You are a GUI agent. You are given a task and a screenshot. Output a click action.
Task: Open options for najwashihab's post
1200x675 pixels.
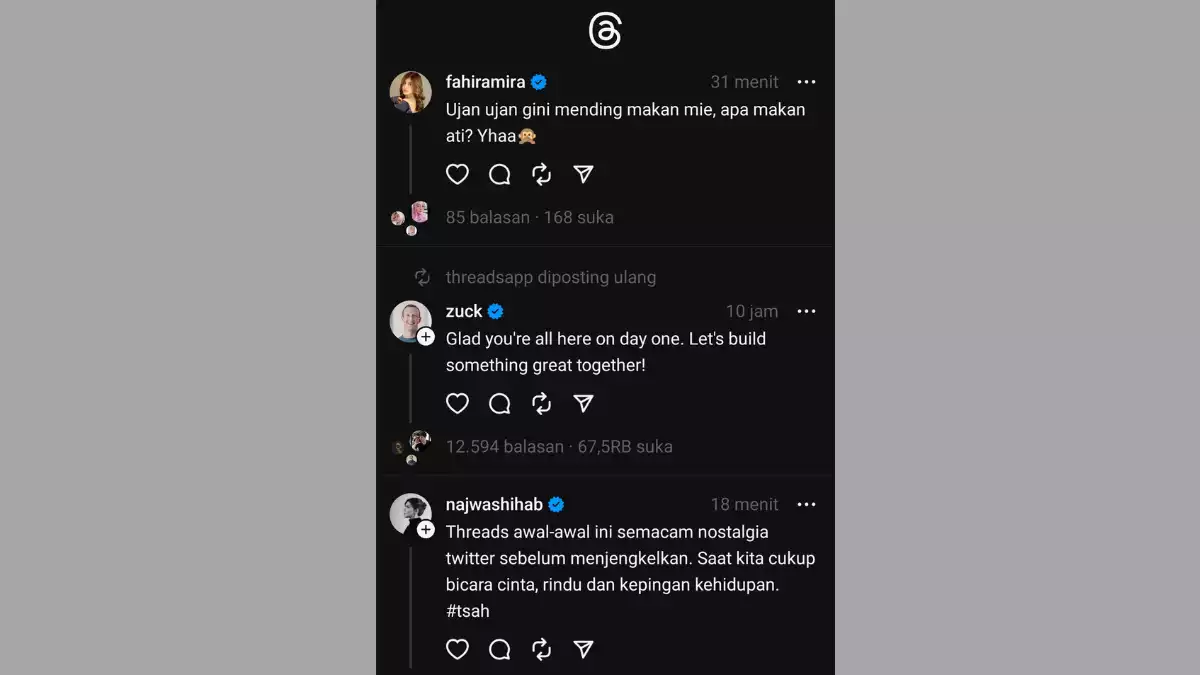[x=806, y=504]
